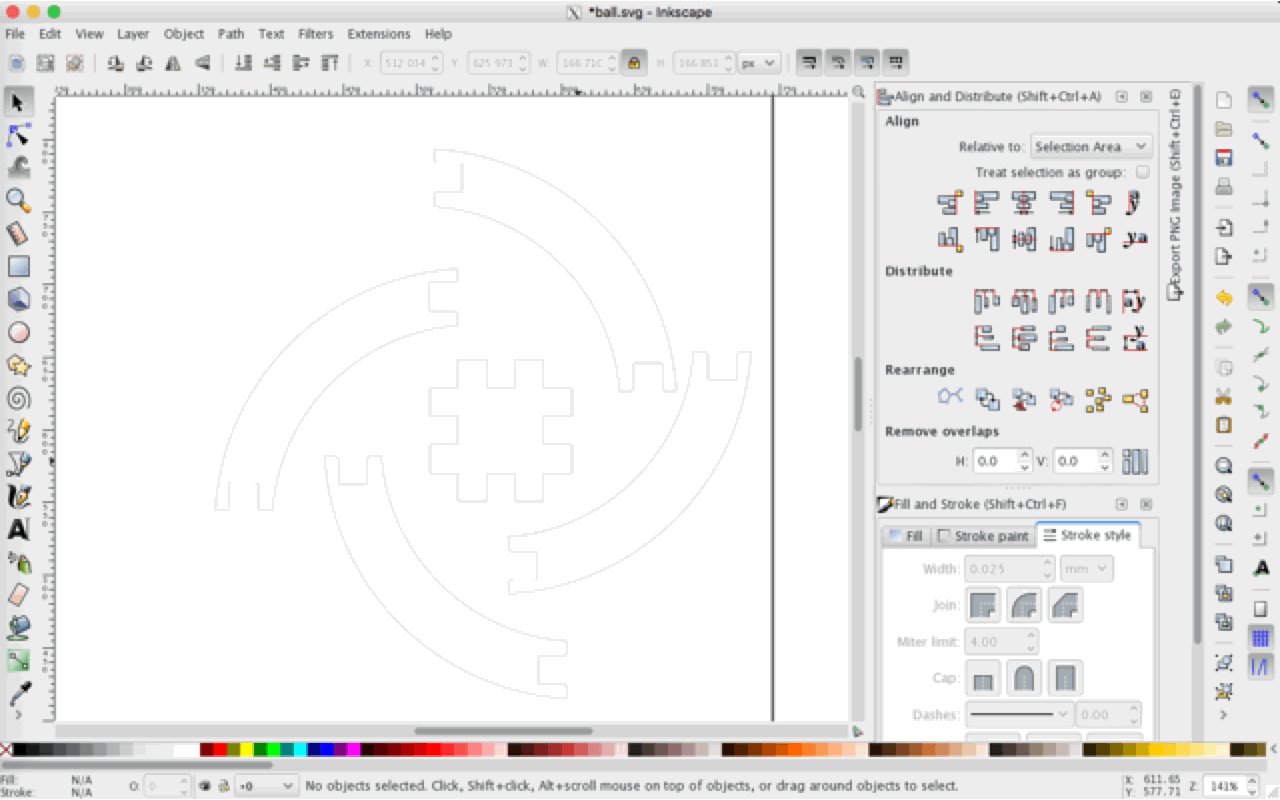1280x800 pixels.
Task: Expand more tools chevron in toolbox
Action: point(18,714)
